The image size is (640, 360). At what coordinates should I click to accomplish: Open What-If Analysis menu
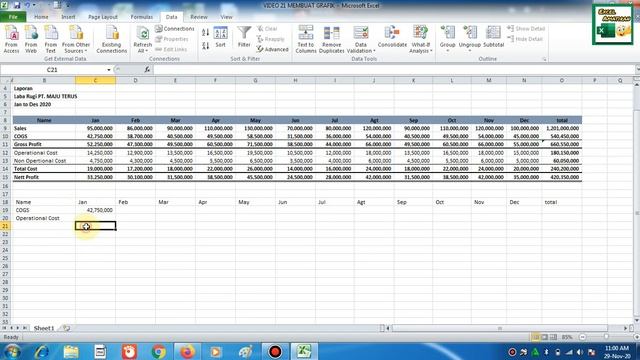tap(421, 39)
